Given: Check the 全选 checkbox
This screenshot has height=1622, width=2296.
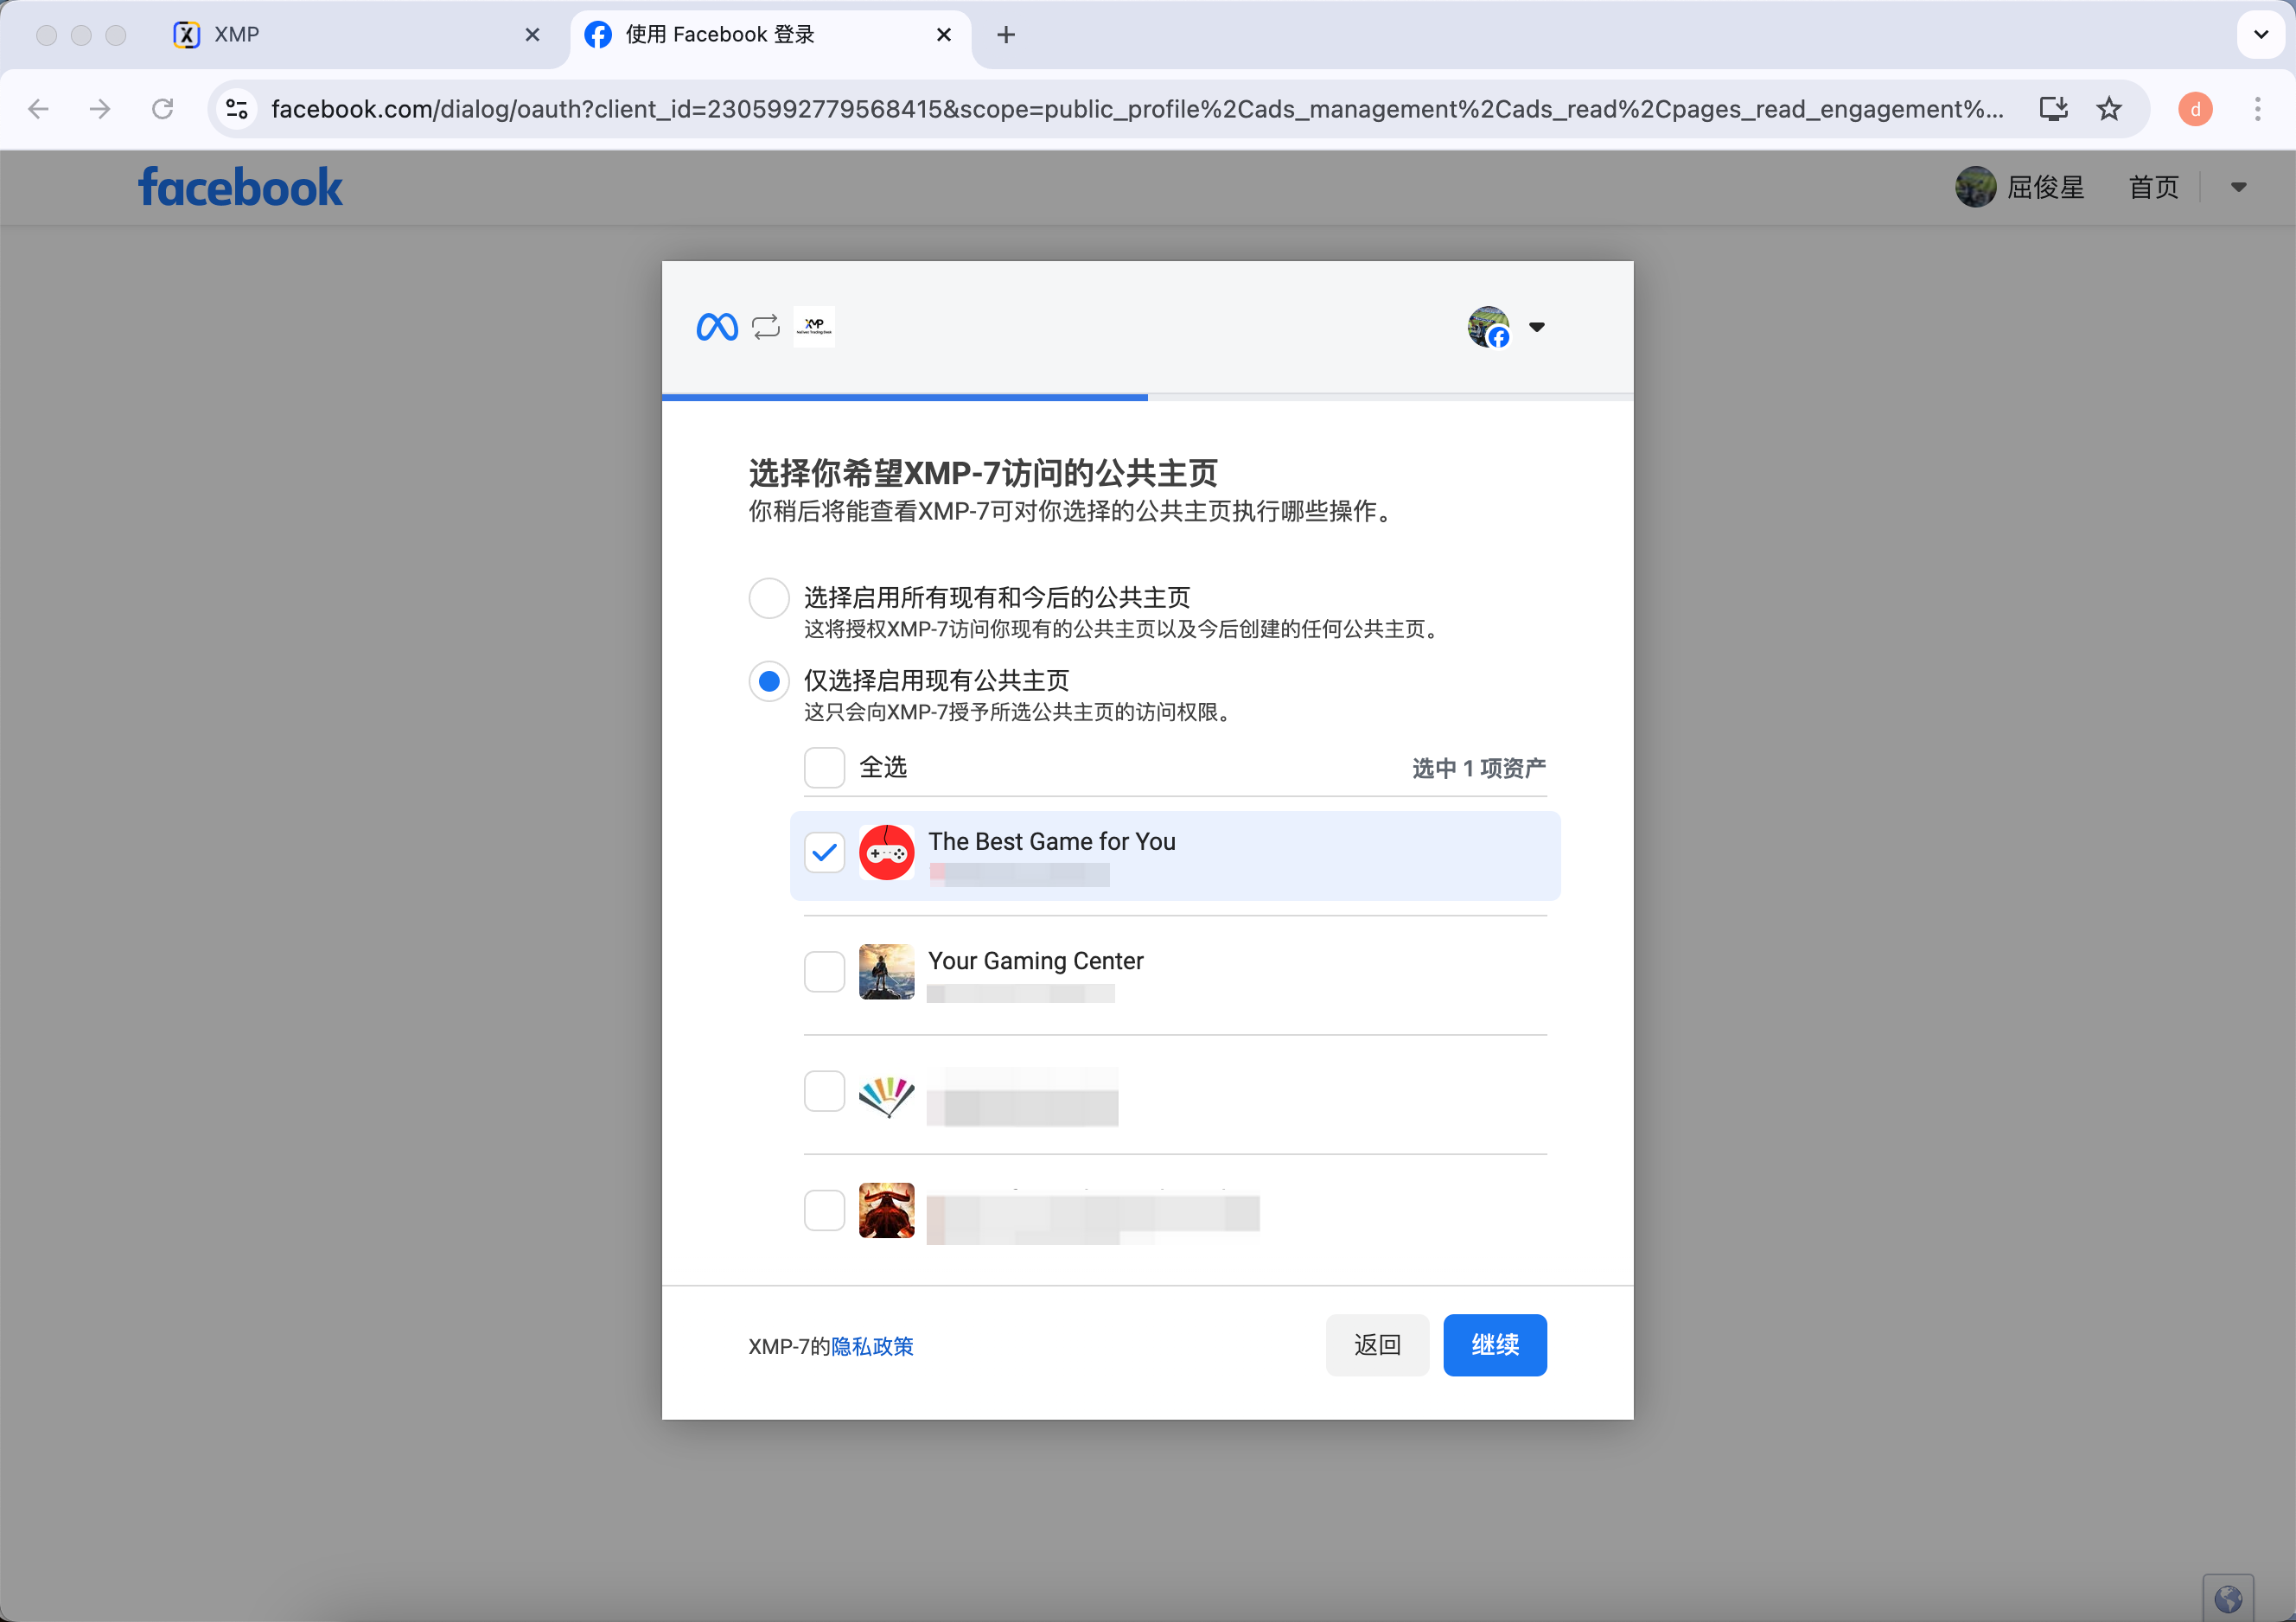Looking at the screenshot, I should click(x=824, y=768).
